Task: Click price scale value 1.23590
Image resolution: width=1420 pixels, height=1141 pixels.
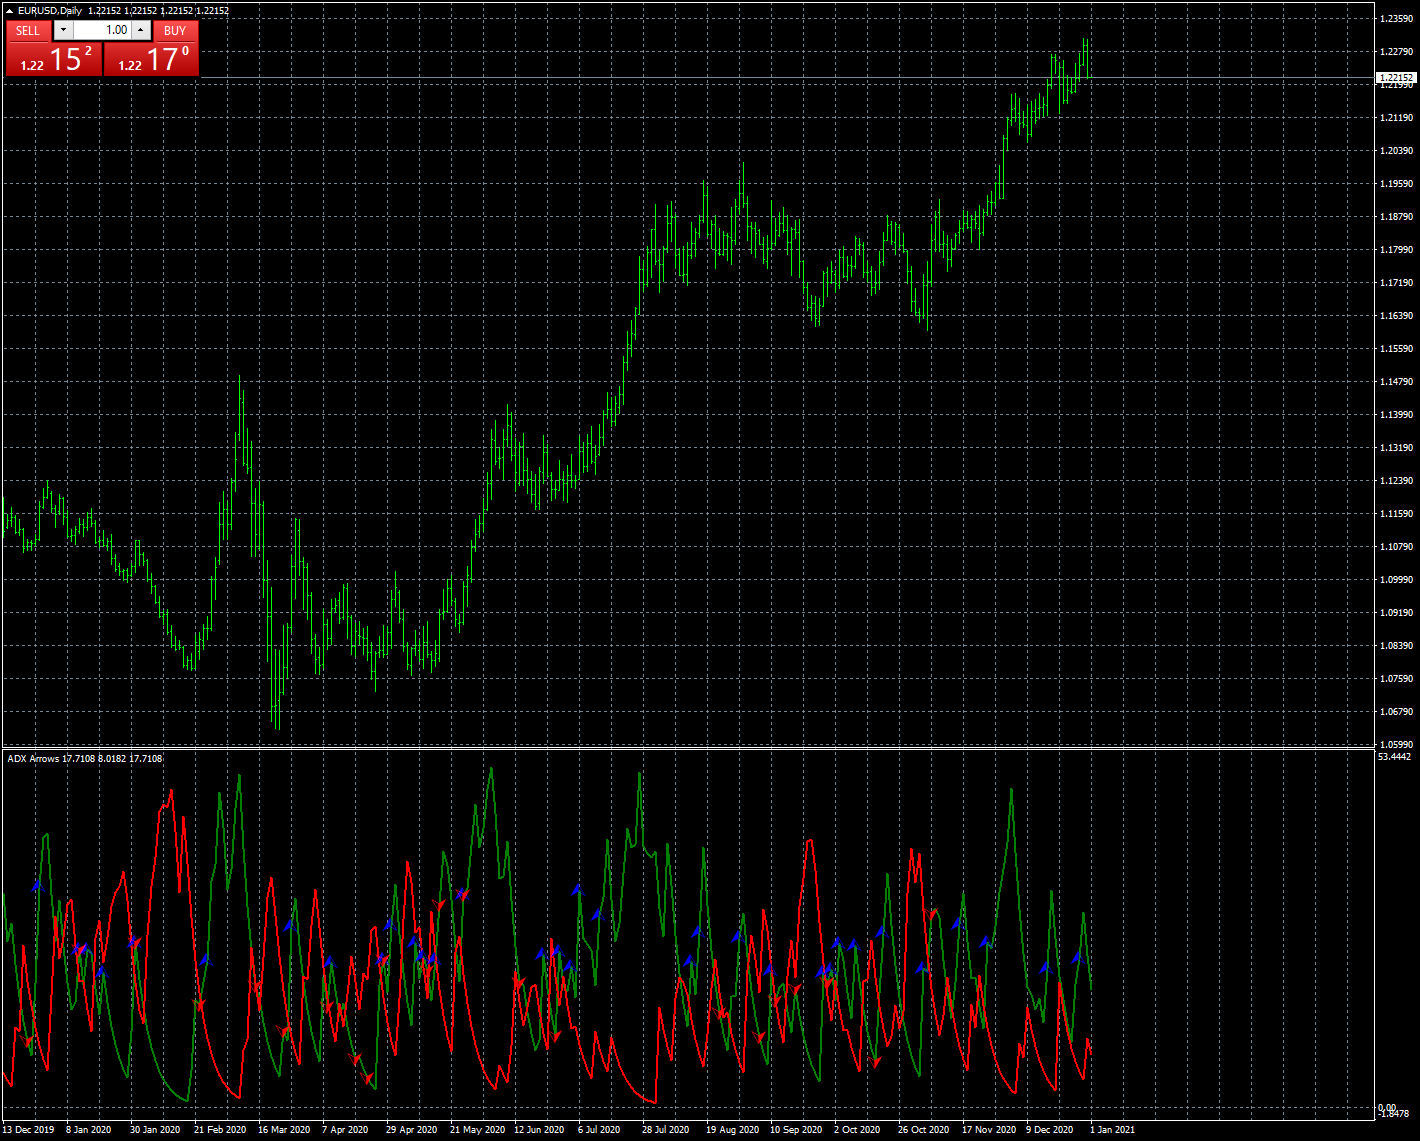Action: 1396,19
